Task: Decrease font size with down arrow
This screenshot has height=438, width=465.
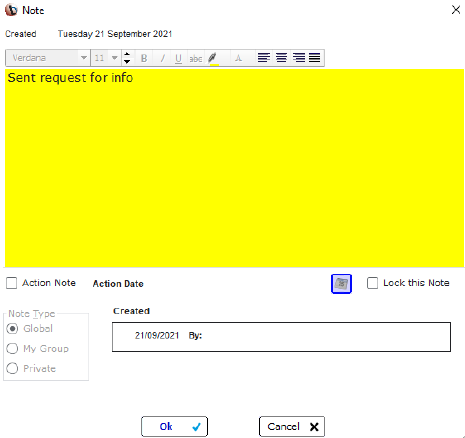Action: tap(127, 62)
